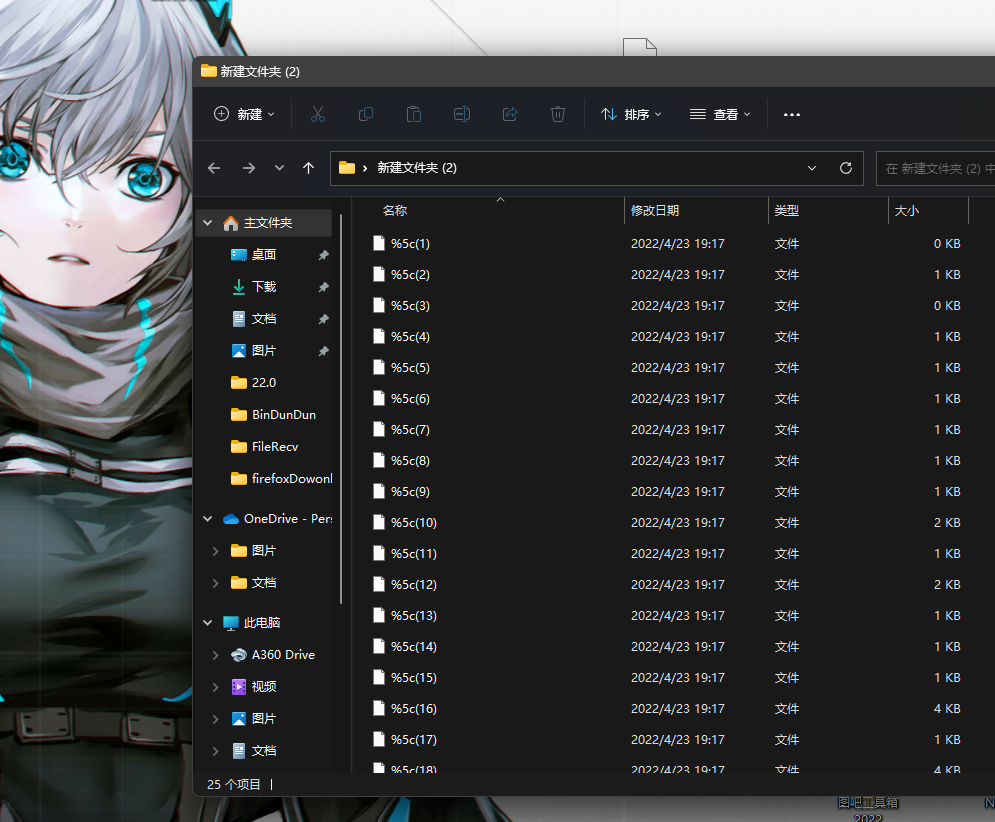Click the Copy icon in the toolbar
Viewport: 995px width, 822px height.
[x=365, y=114]
